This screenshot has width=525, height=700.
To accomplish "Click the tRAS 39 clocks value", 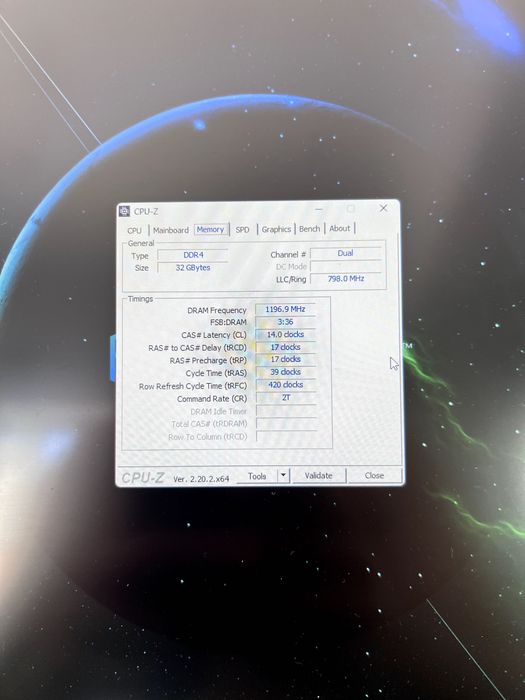I will tap(285, 372).
